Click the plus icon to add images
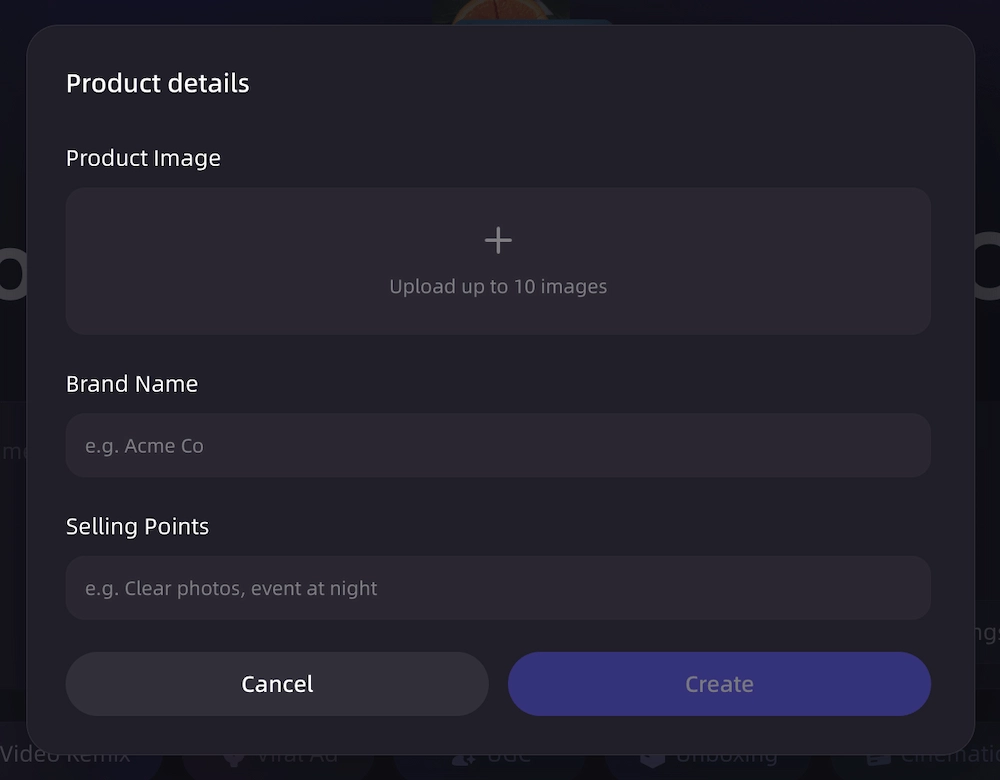Viewport: 1000px width, 780px height. (498, 240)
